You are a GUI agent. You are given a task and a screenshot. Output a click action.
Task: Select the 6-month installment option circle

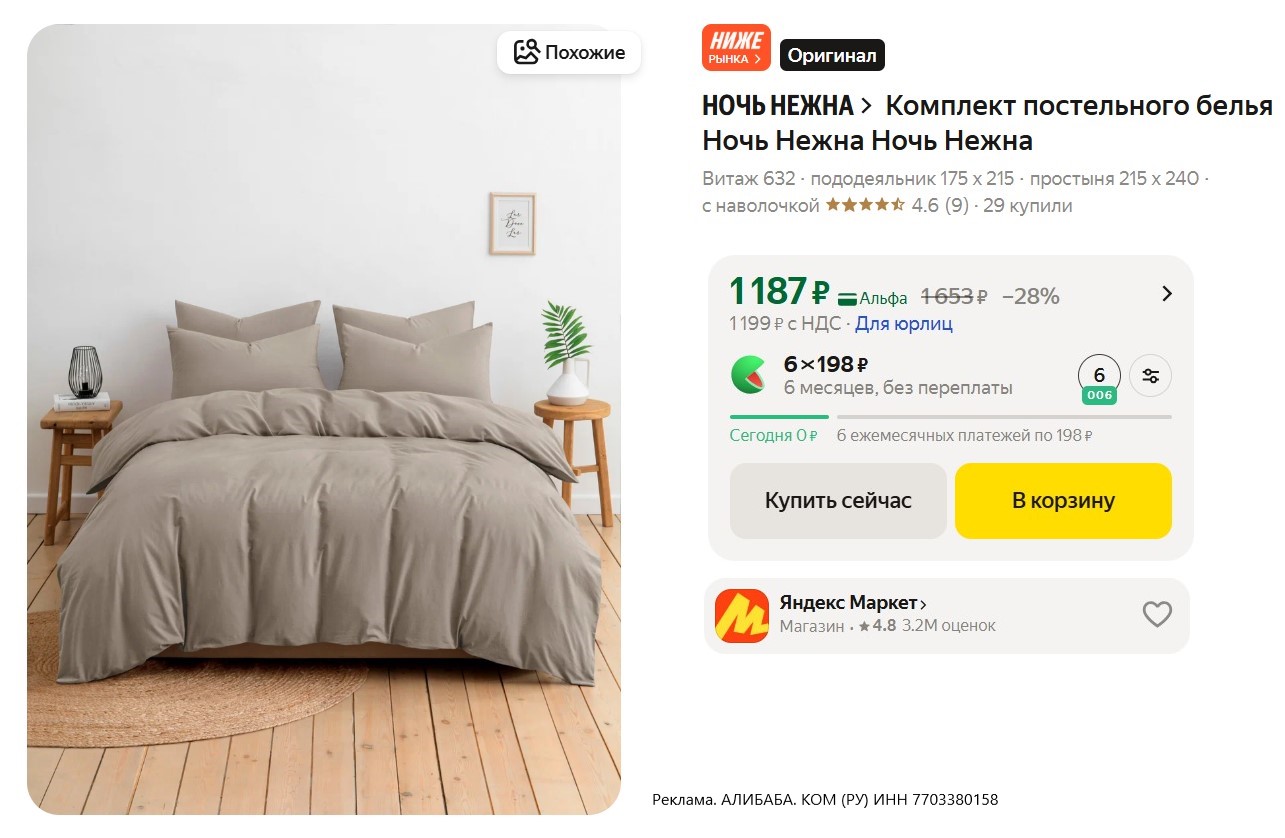[x=1099, y=377]
